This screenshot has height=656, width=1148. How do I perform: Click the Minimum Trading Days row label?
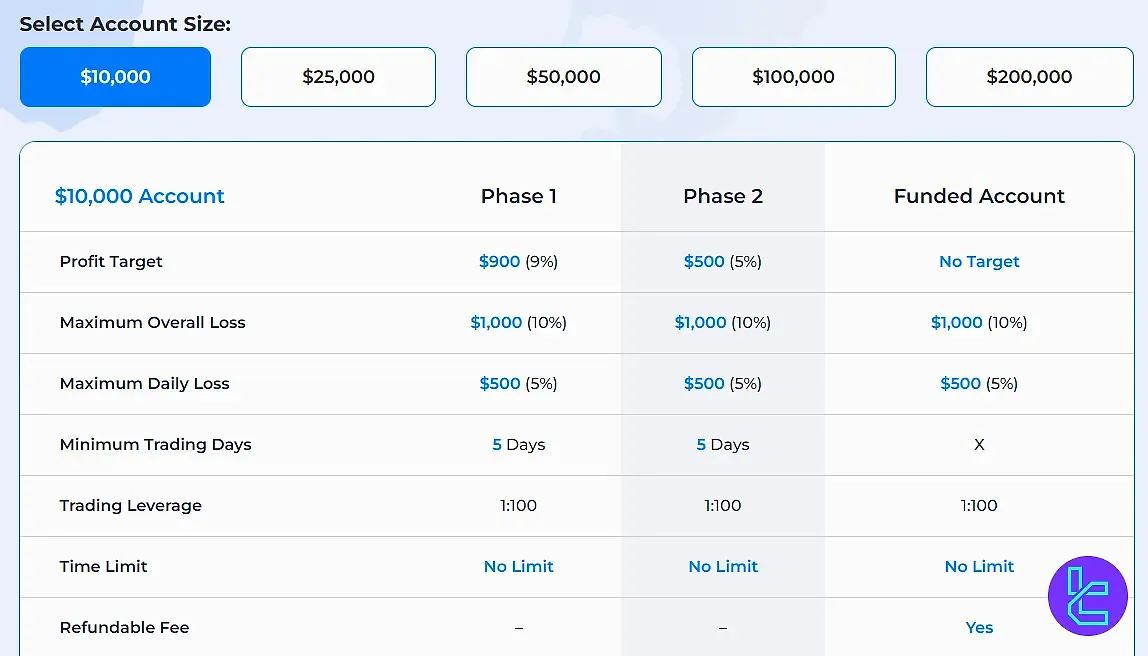tap(155, 445)
